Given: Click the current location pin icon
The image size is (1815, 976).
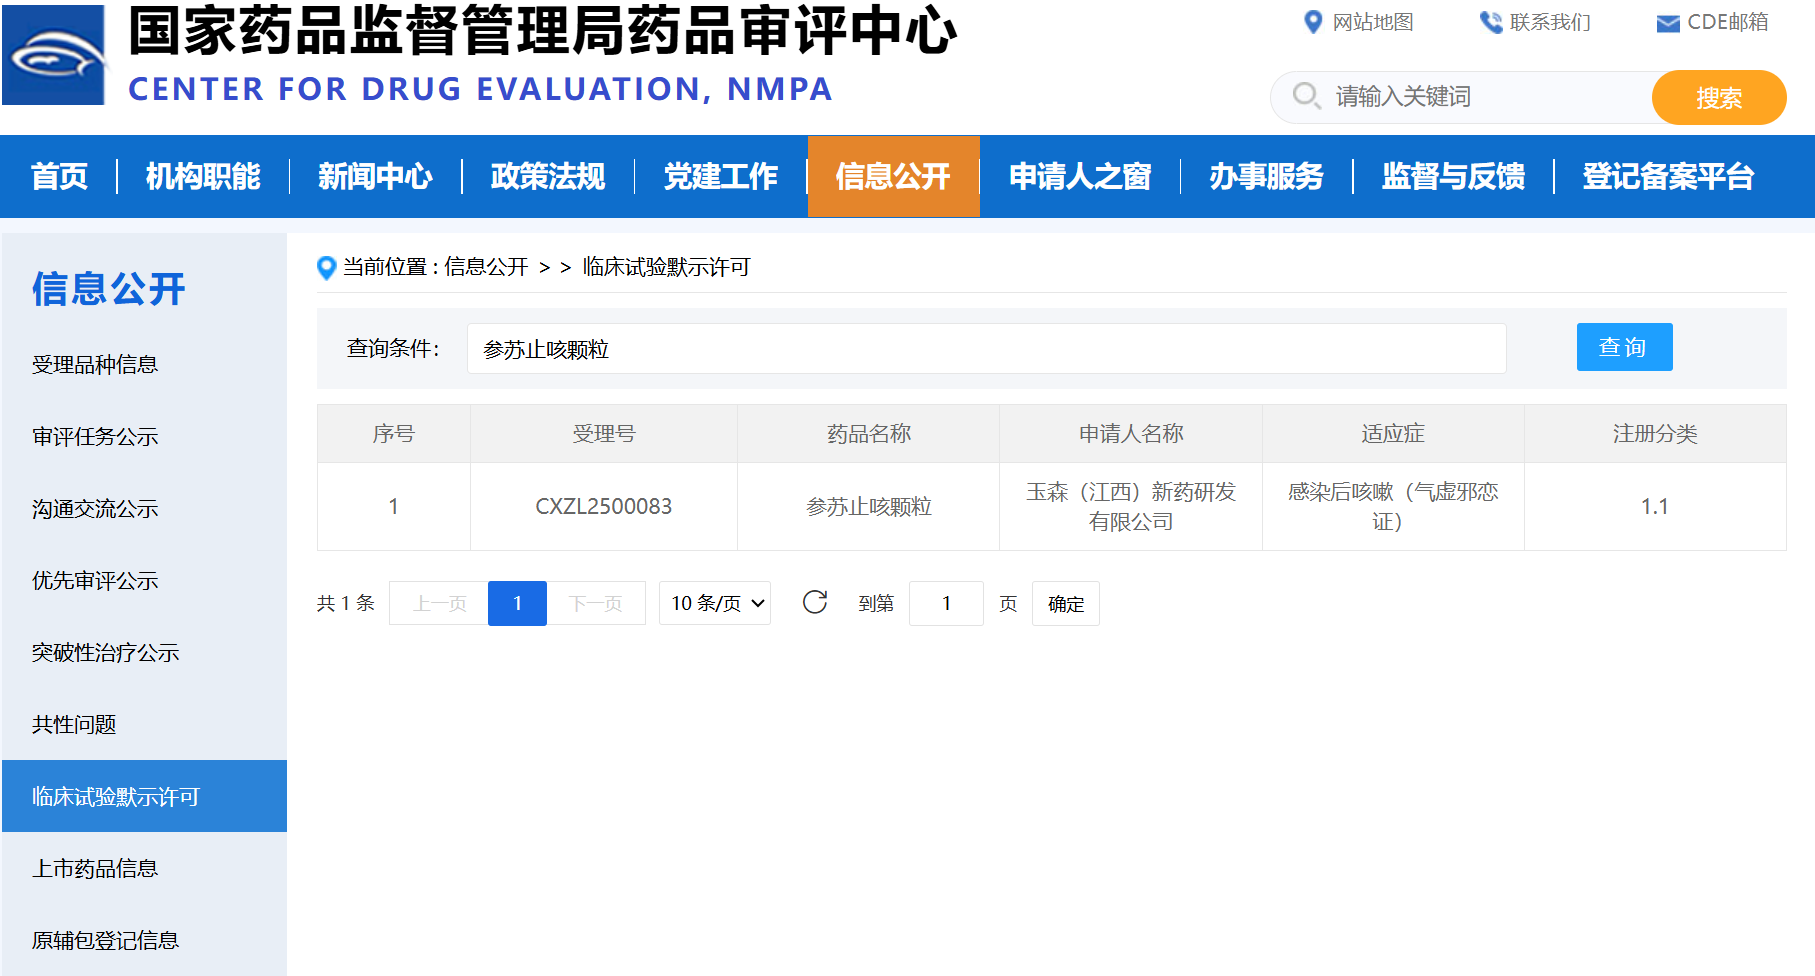Looking at the screenshot, I should 326,267.
